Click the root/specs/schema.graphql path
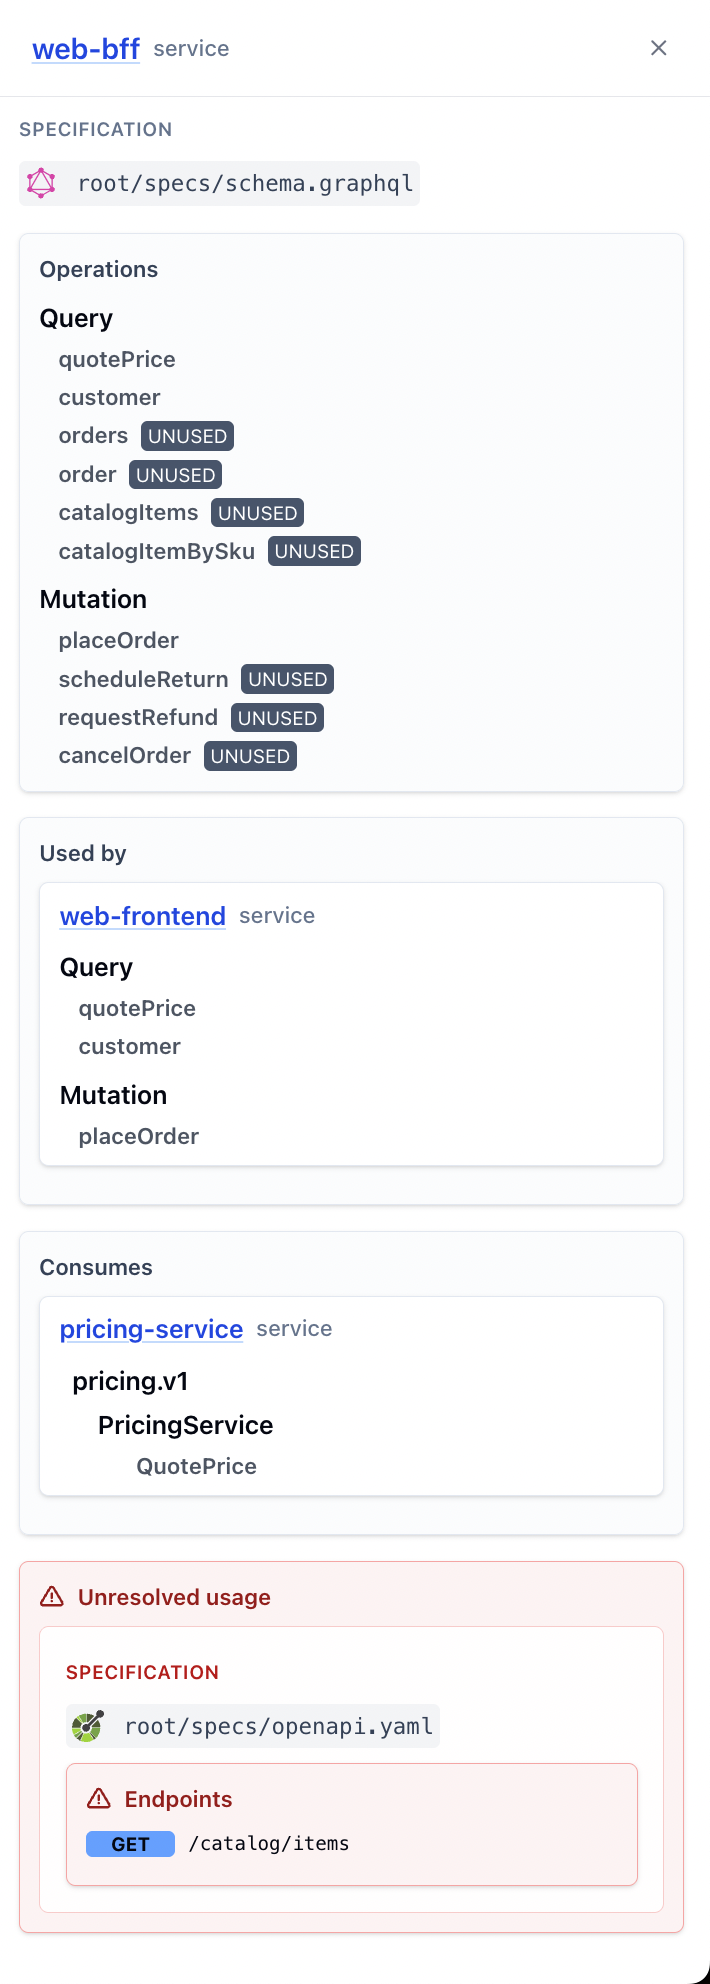Viewport: 710px width, 1984px height. (246, 184)
